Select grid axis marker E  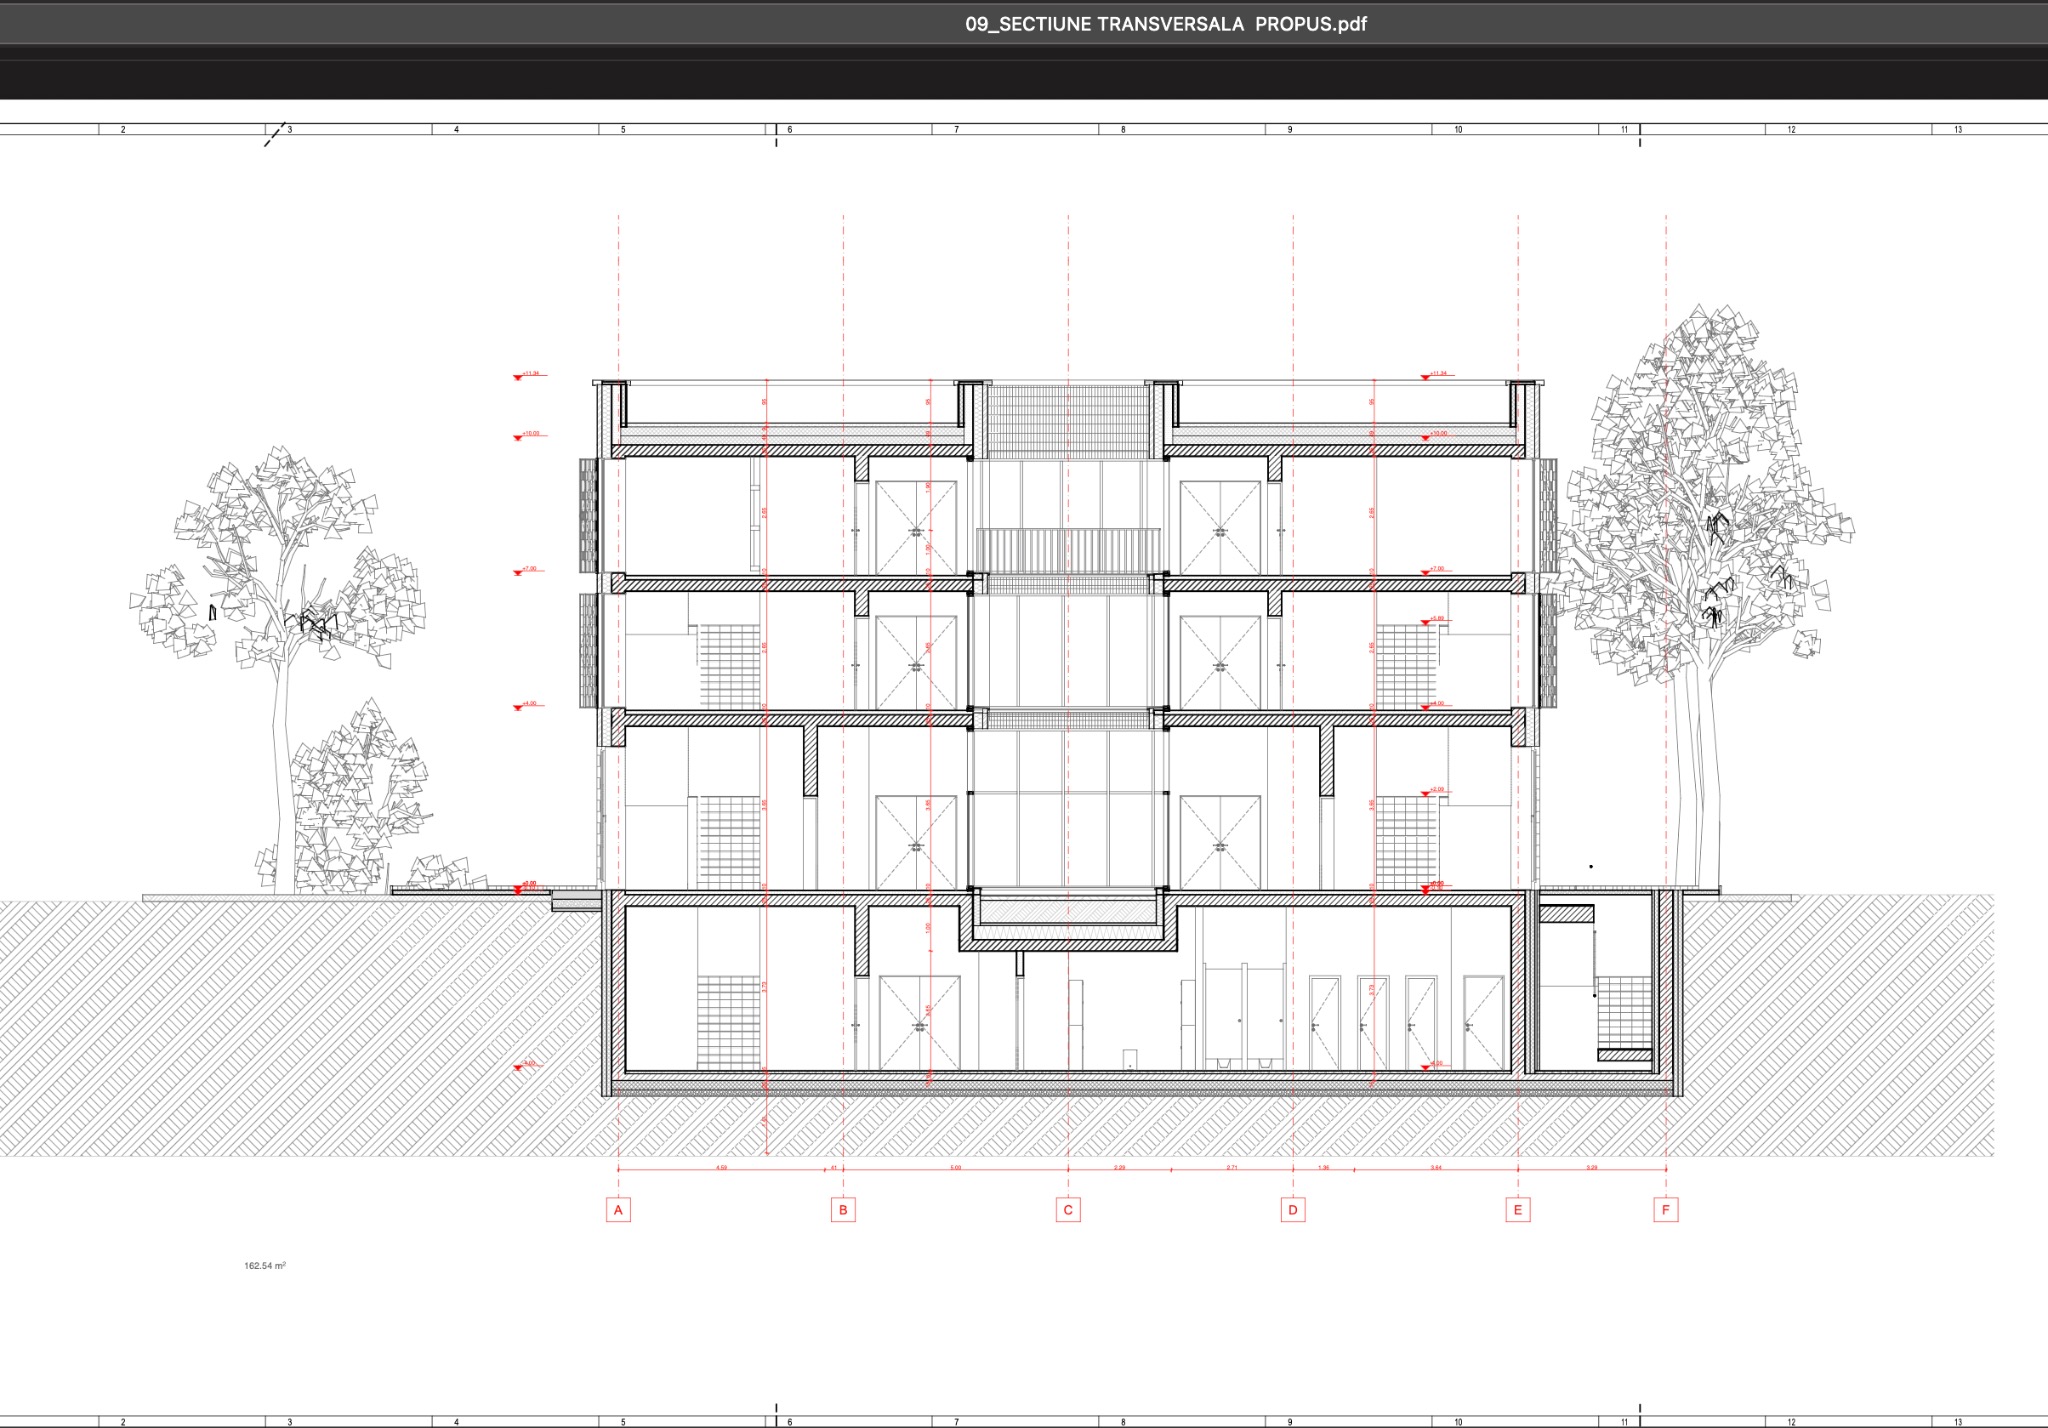(1518, 1210)
